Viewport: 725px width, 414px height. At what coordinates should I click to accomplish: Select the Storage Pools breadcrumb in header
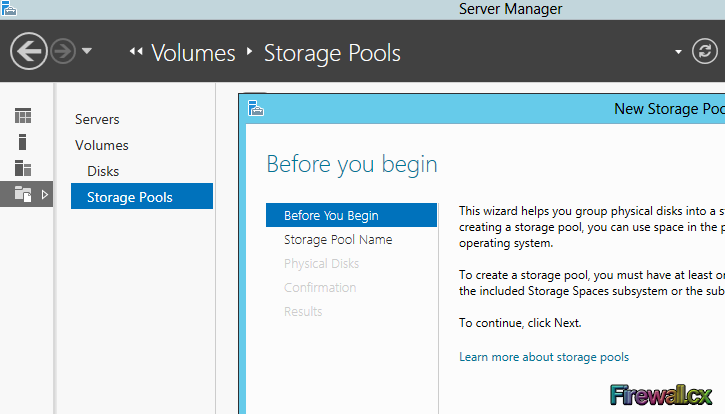coord(332,53)
